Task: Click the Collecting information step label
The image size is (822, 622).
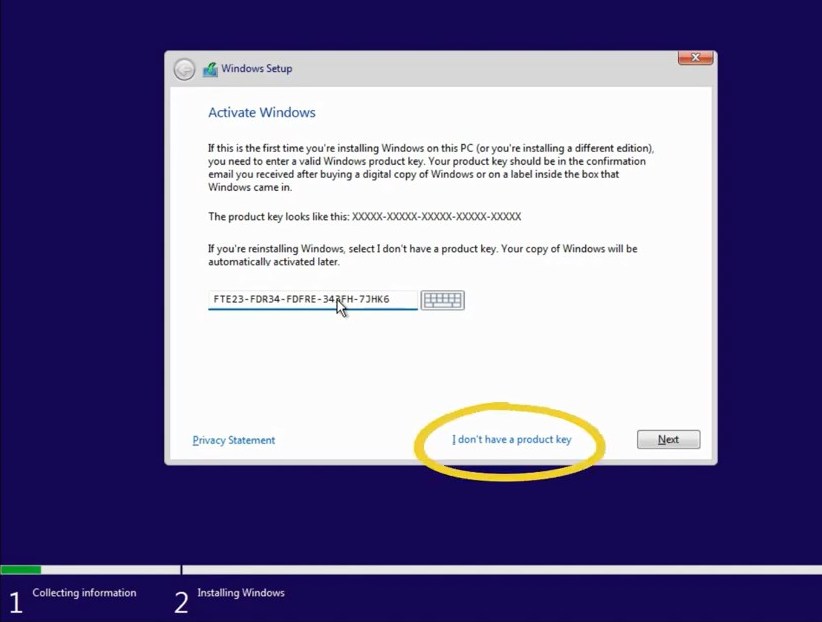Action: [x=84, y=593]
